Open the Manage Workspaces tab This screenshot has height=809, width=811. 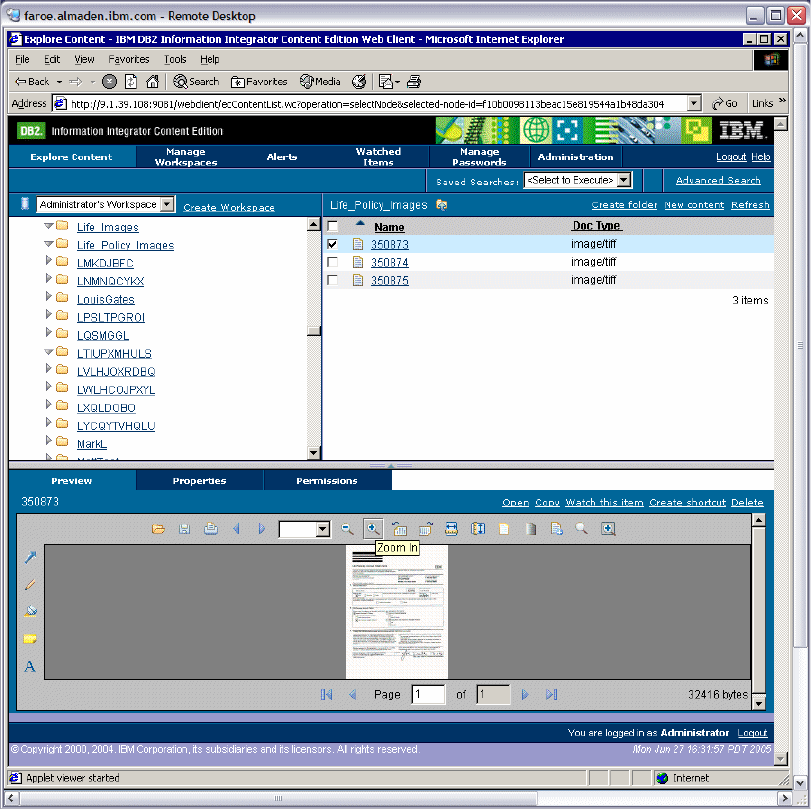click(x=186, y=157)
